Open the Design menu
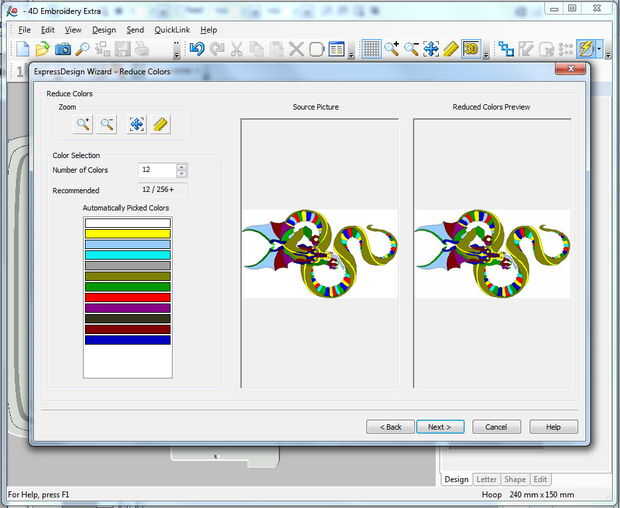 point(104,30)
